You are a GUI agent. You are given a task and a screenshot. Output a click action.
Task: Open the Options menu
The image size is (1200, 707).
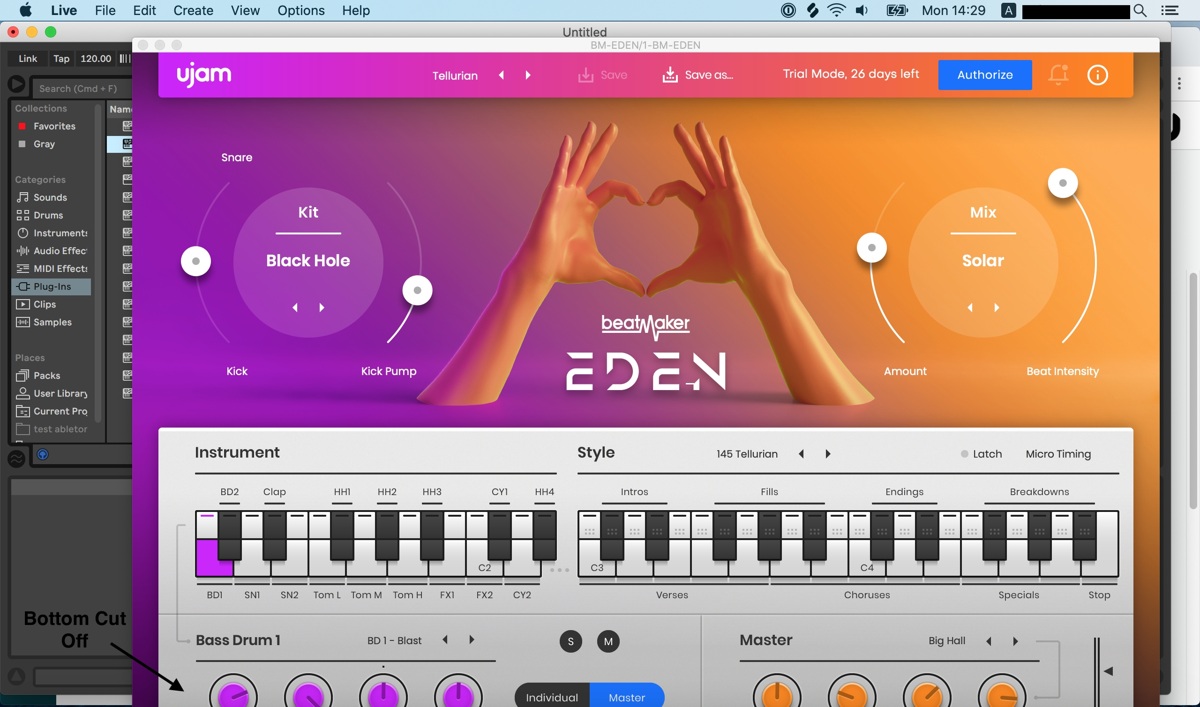(x=301, y=10)
